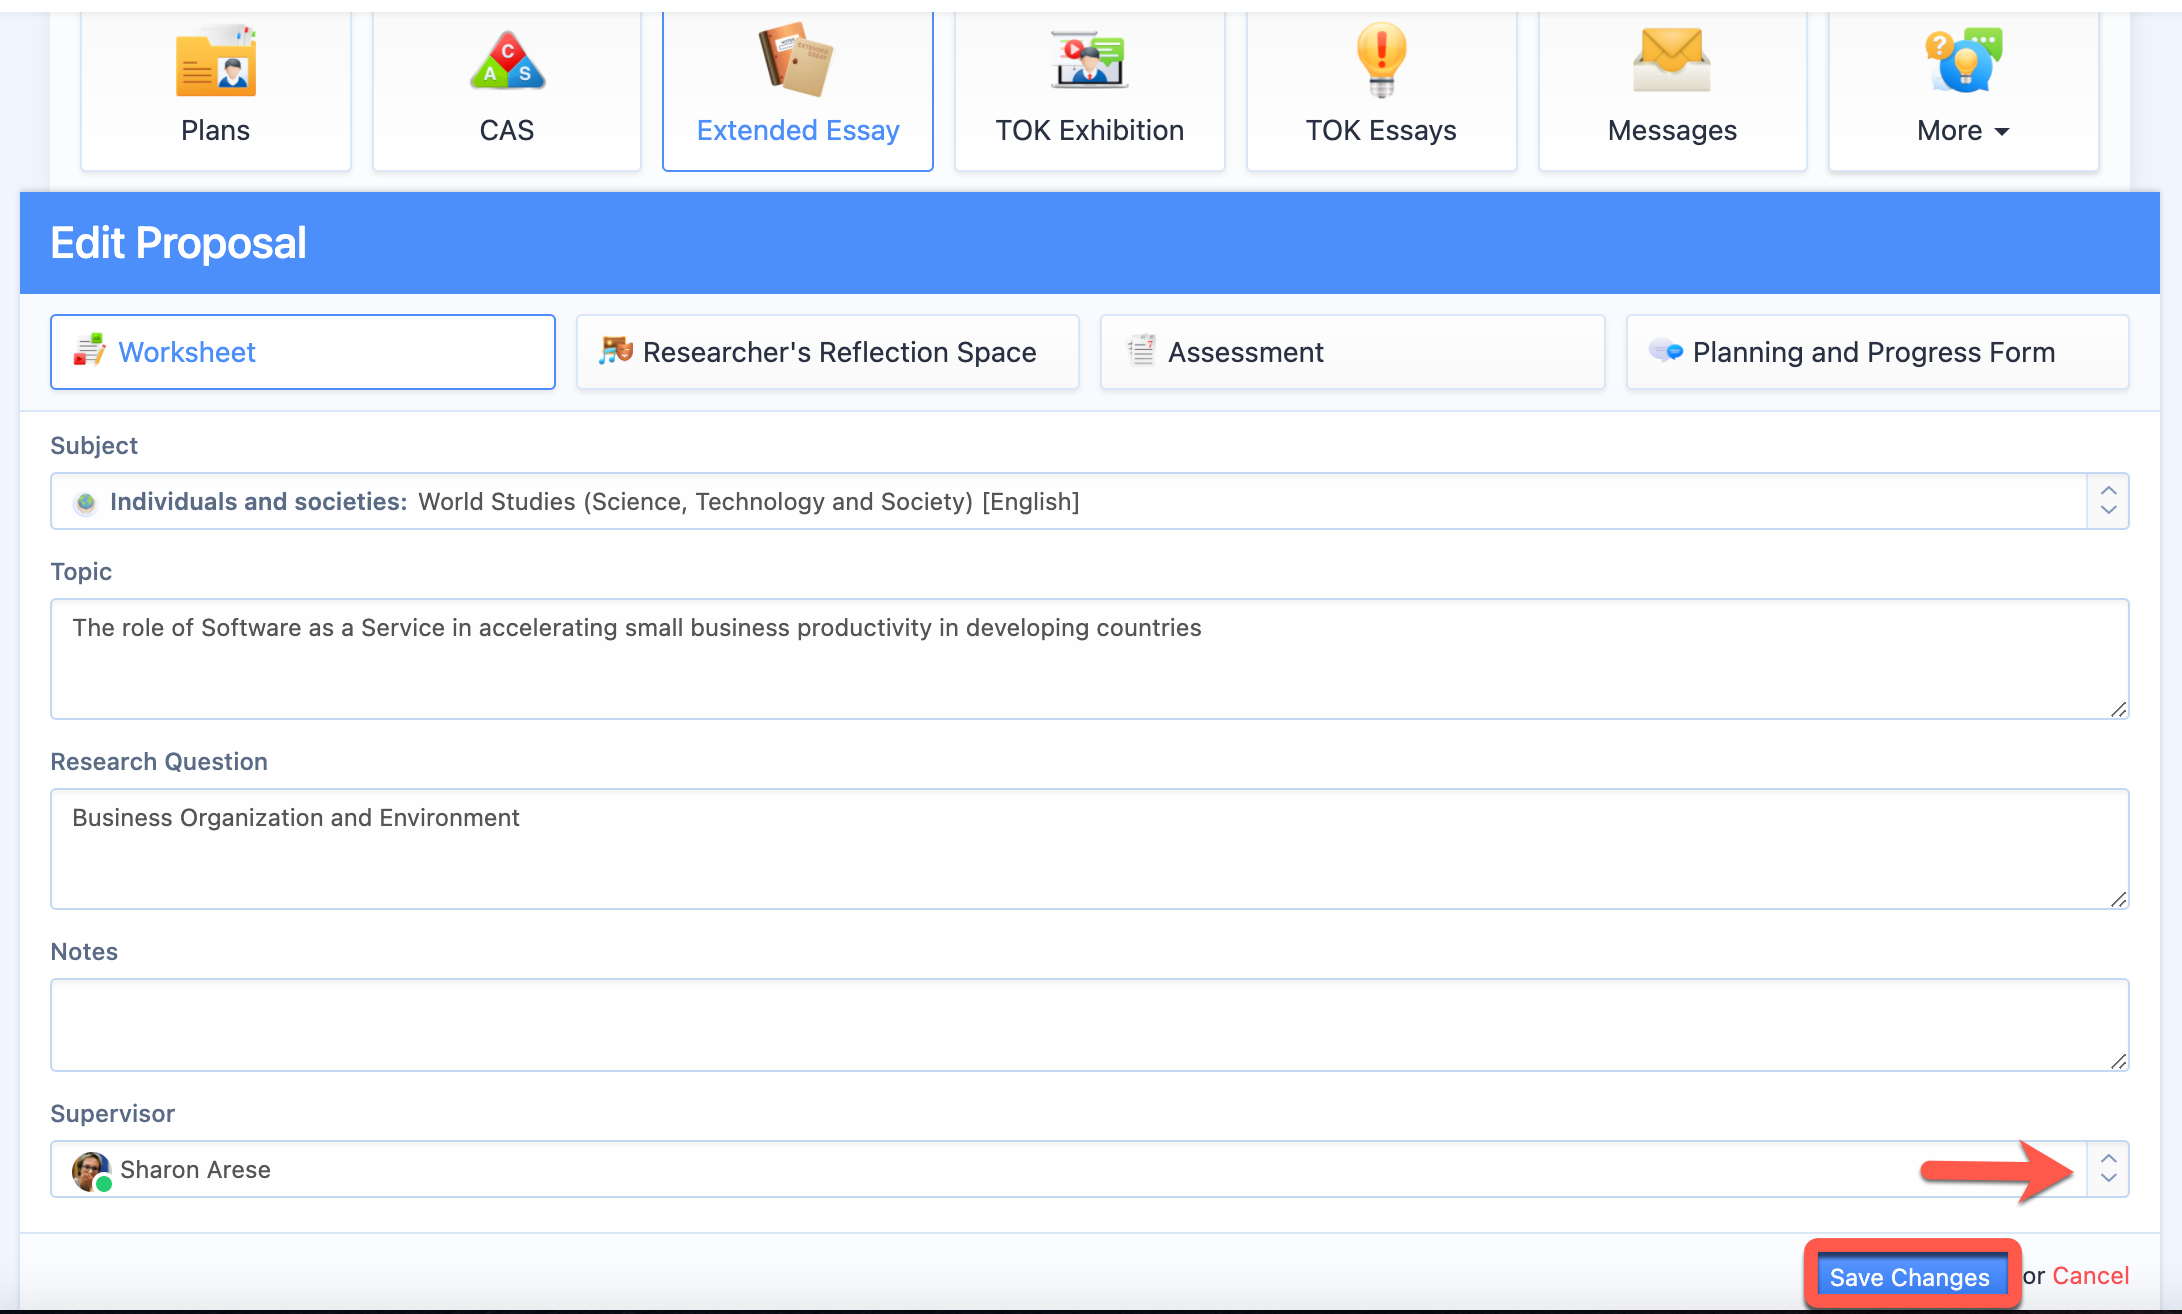The image size is (2182, 1314).
Task: Open the Messages envelope icon
Action: pyautogui.click(x=1671, y=59)
